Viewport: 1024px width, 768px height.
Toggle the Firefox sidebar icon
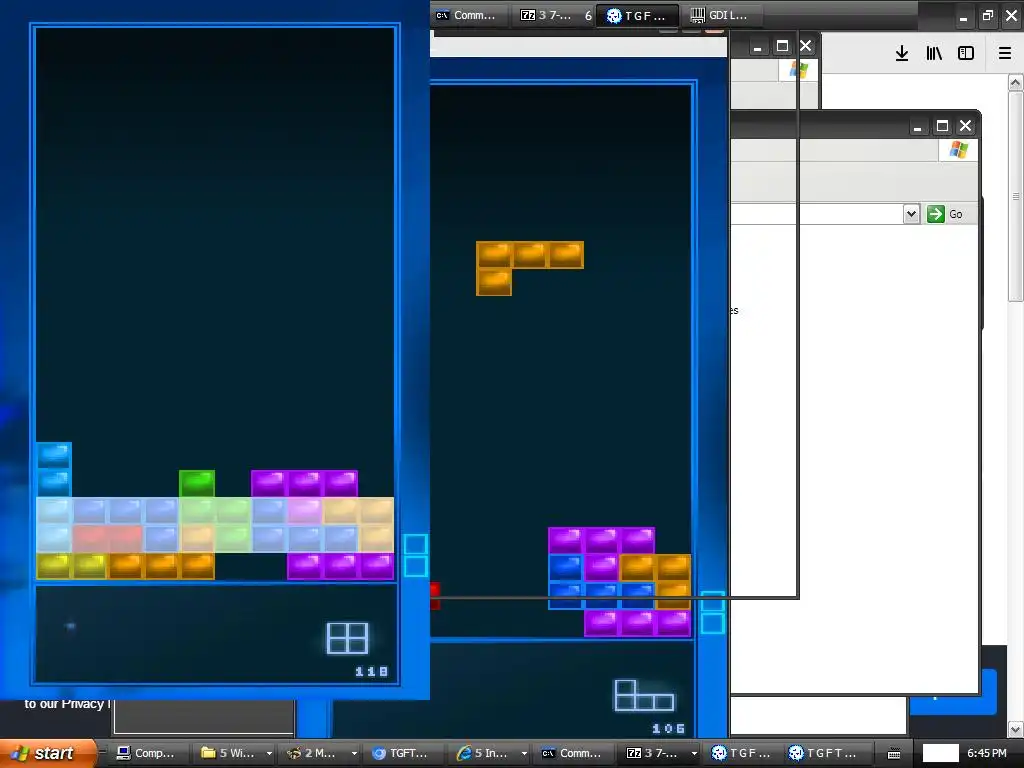tap(966, 53)
